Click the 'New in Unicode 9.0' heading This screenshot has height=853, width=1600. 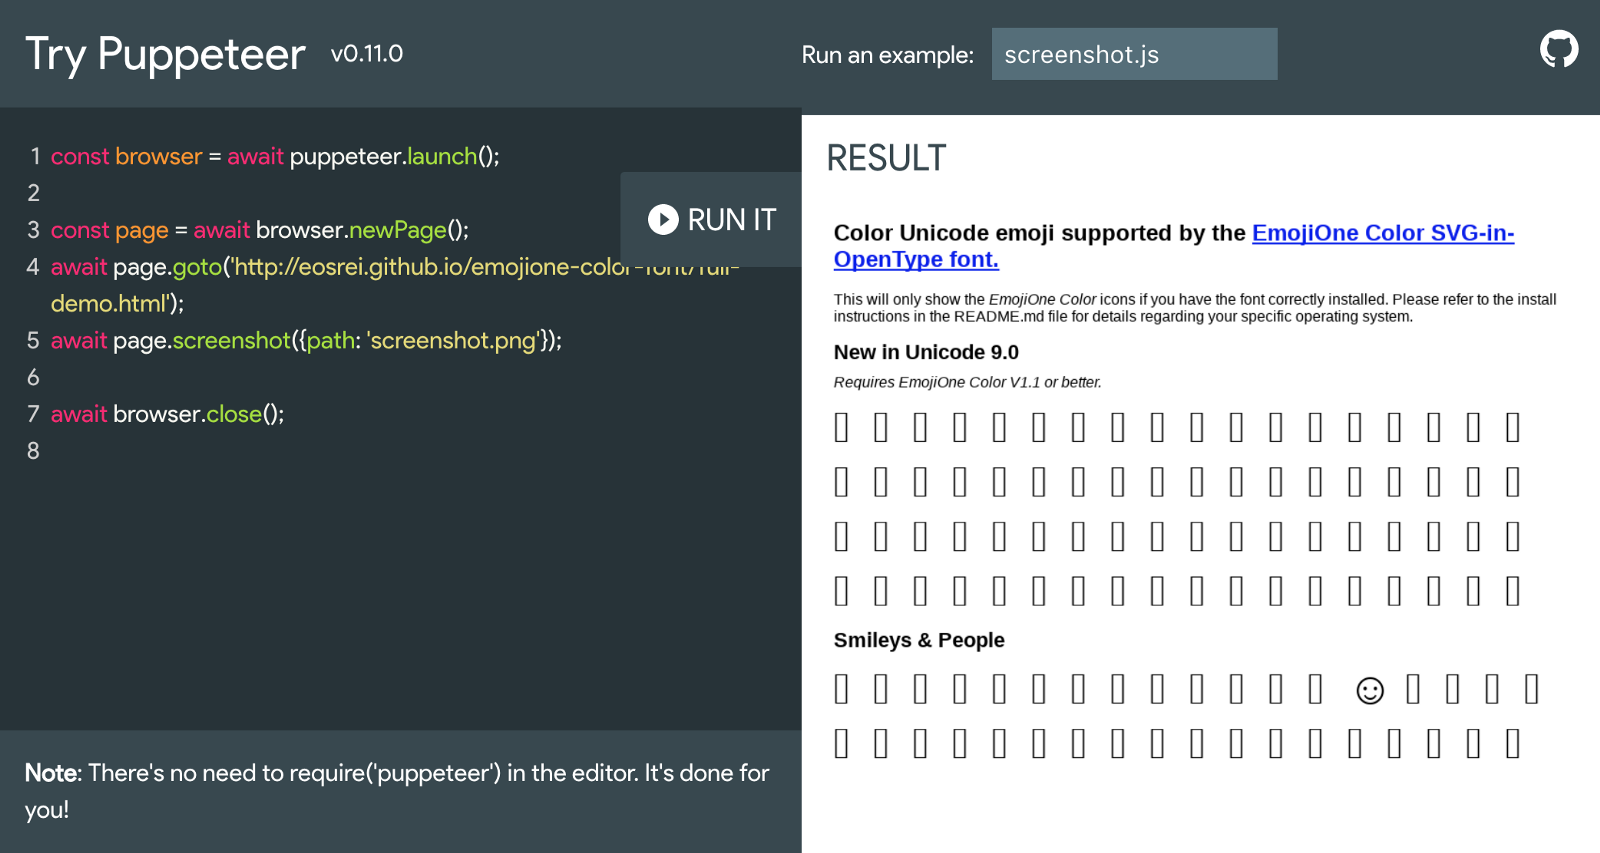pos(926,352)
